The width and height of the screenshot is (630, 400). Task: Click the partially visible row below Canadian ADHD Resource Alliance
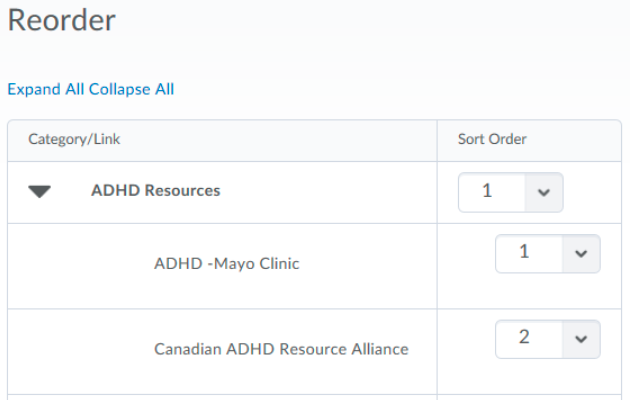click(222, 395)
